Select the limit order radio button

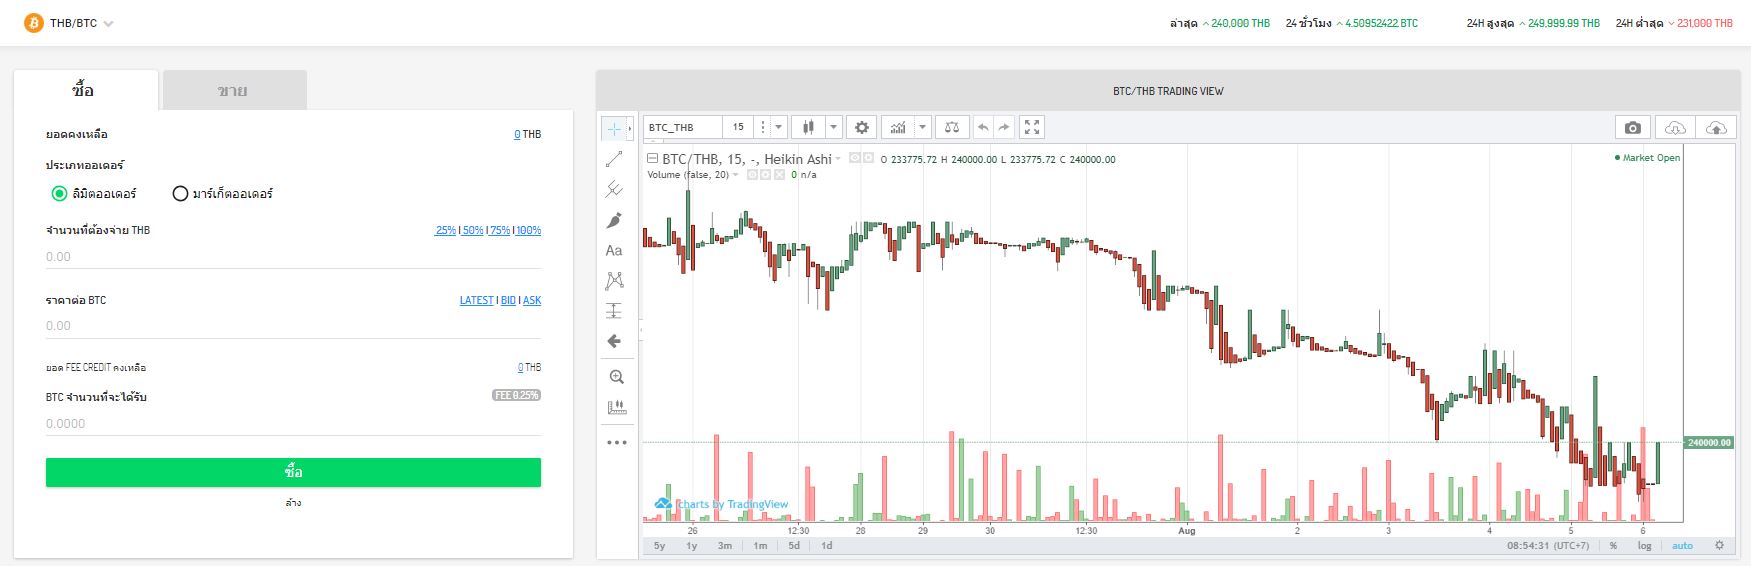pos(59,194)
